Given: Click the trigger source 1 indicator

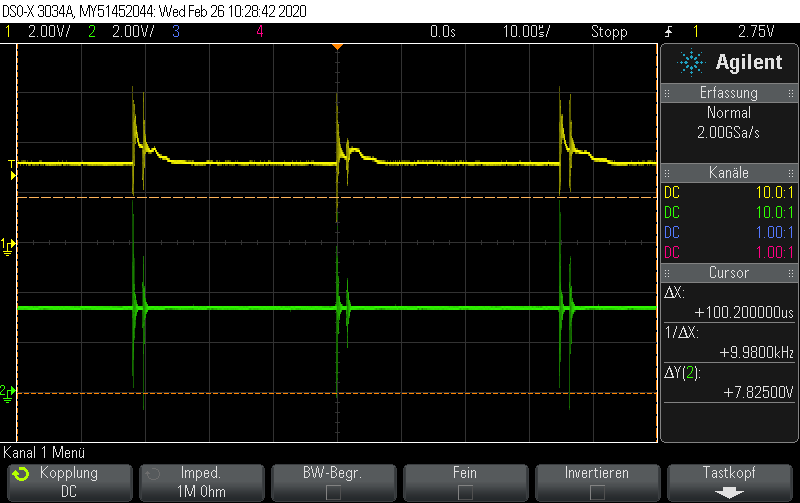Looking at the screenshot, I should point(695,32).
